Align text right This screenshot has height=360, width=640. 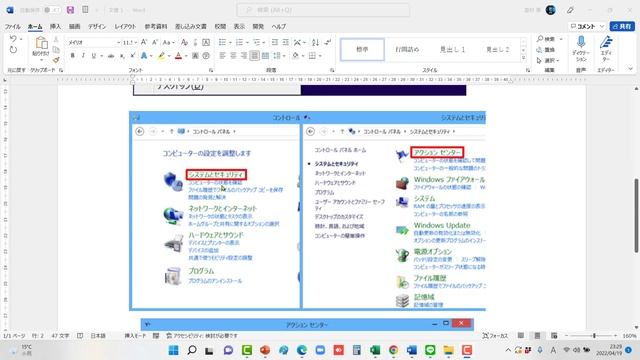pos(244,56)
